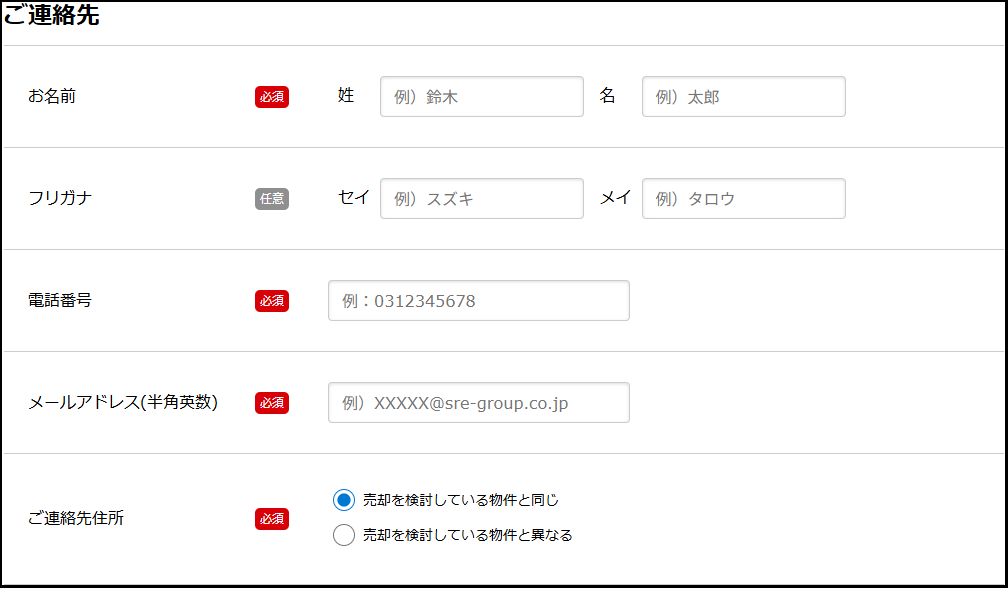
Task: Click the フリガナ row label
Action: [x=60, y=199]
